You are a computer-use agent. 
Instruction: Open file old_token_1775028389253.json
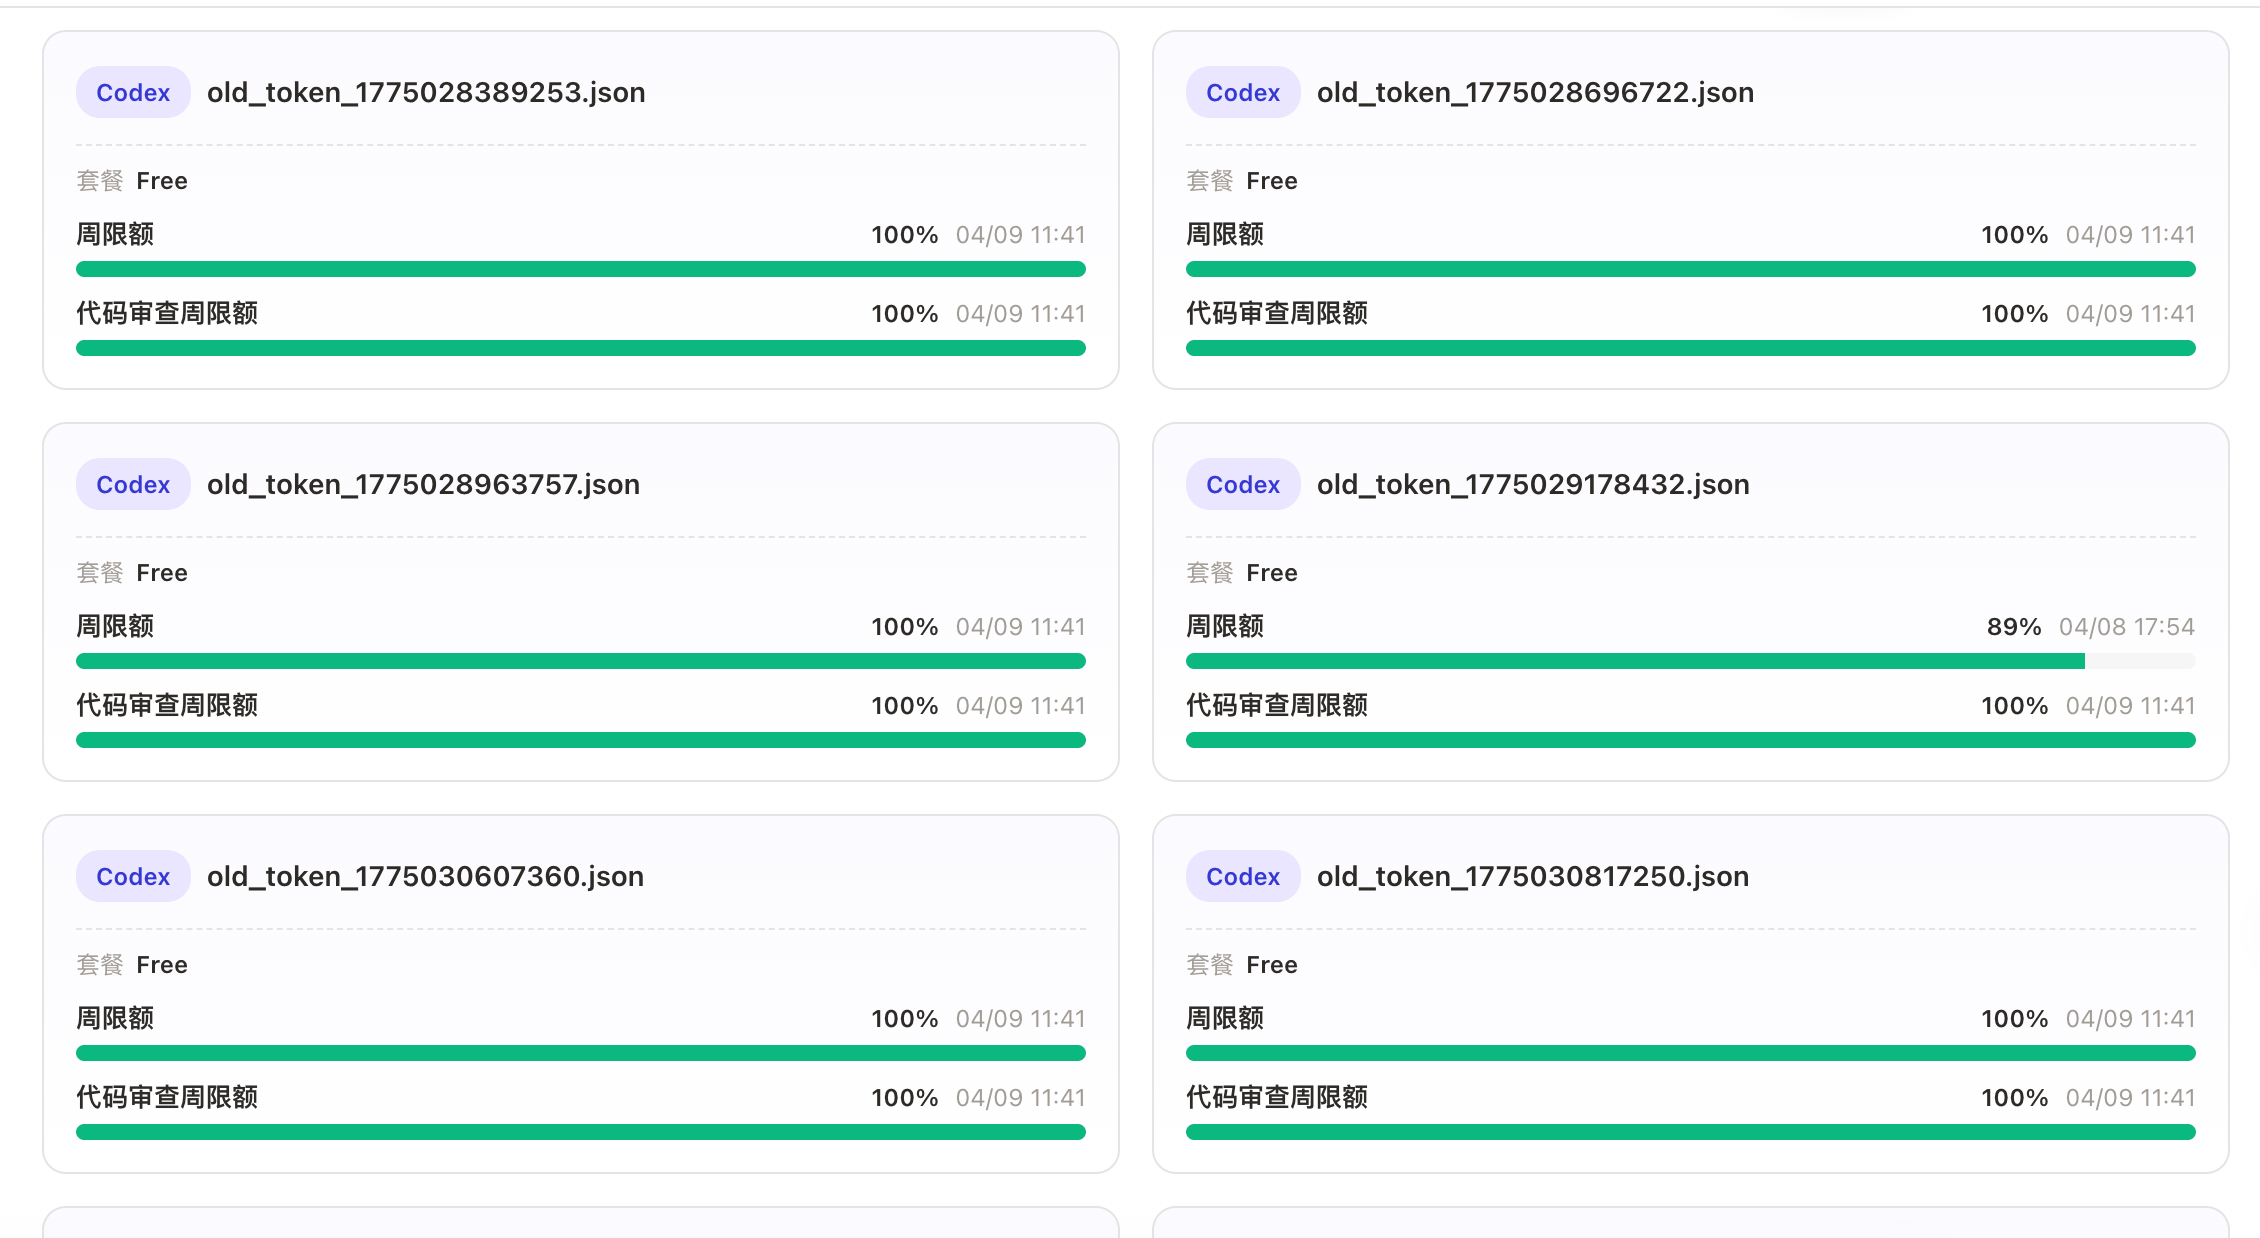pyautogui.click(x=426, y=93)
